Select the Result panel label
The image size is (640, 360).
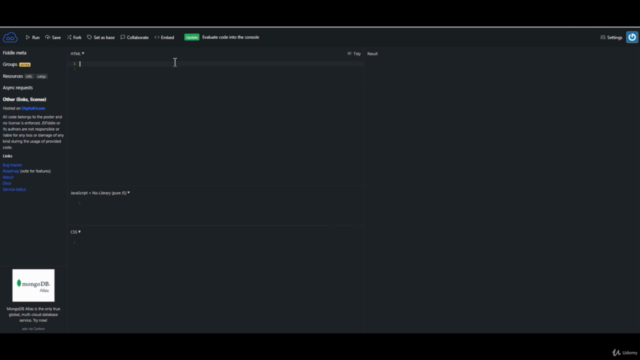point(372,53)
